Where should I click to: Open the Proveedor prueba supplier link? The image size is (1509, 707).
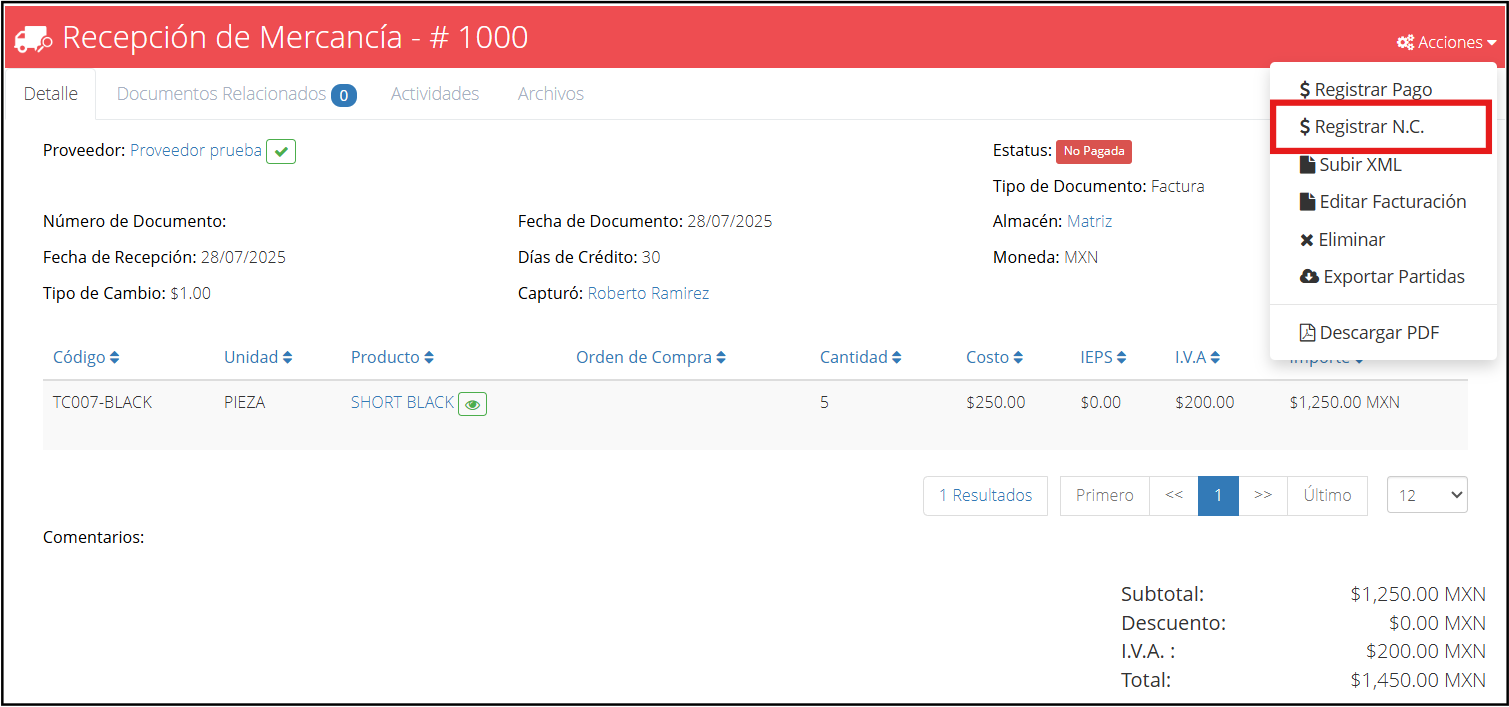[196, 150]
